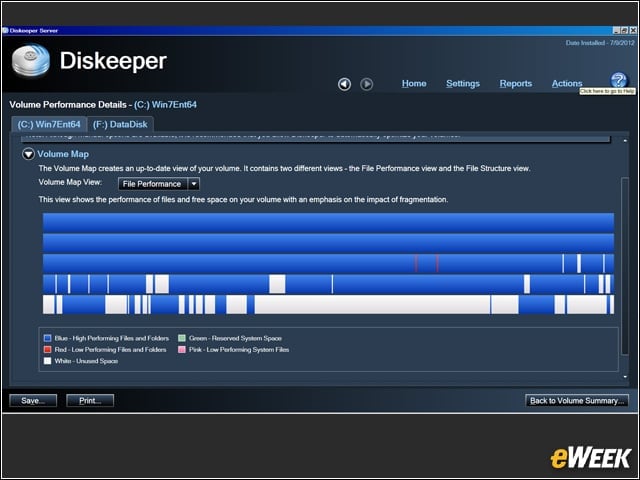
Task: Open the Reports menu
Action: tap(516, 83)
